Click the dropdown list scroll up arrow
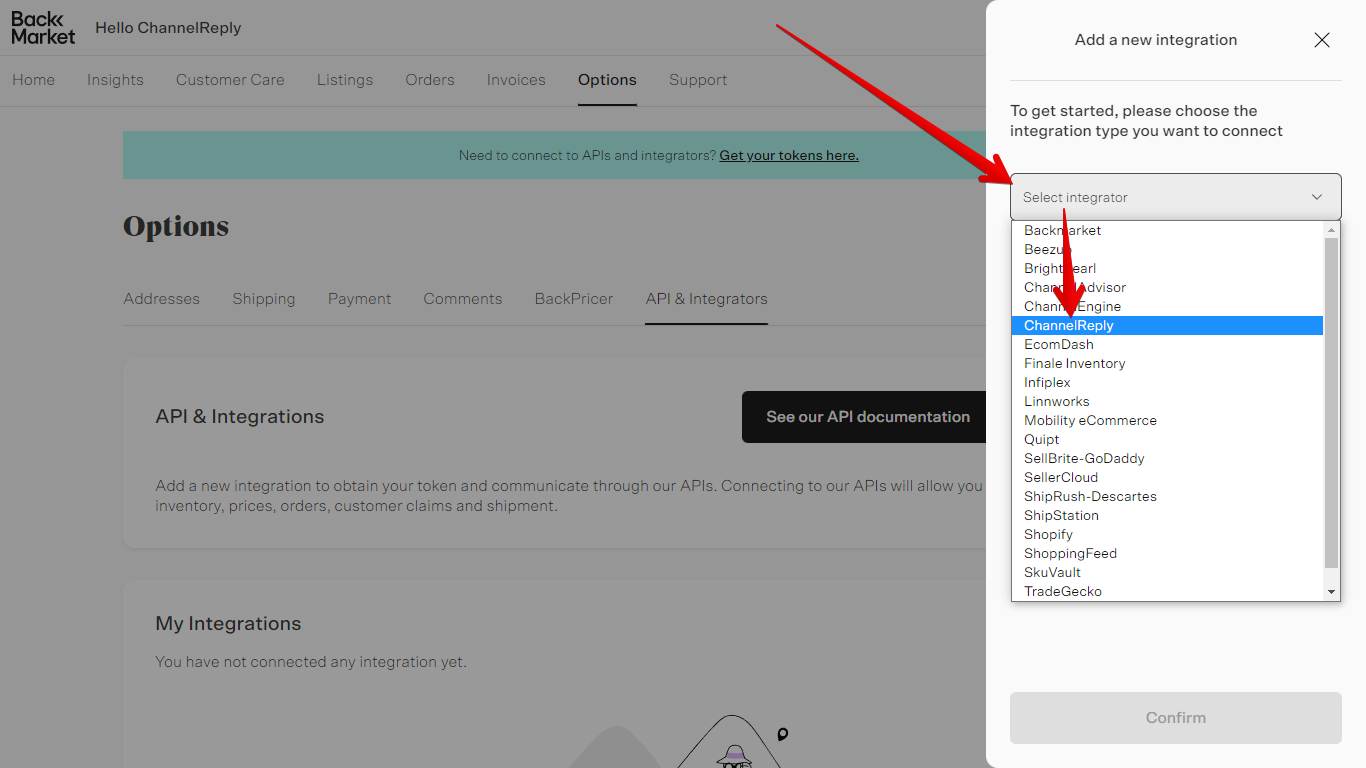The image size is (1366, 768). tap(1331, 230)
